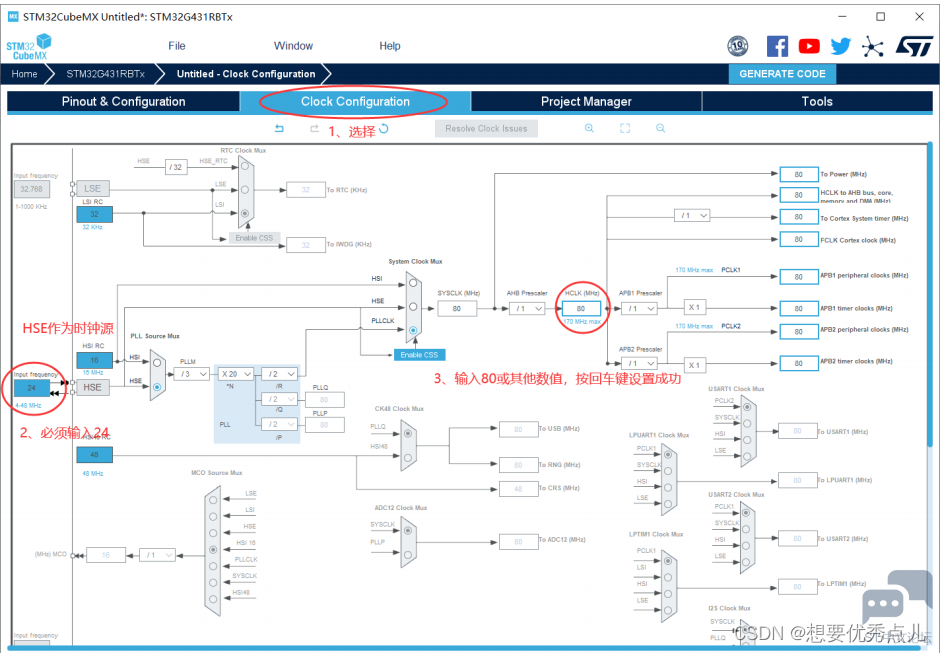The image size is (941, 653).
Task: Open the Help menu
Action: pos(389,46)
